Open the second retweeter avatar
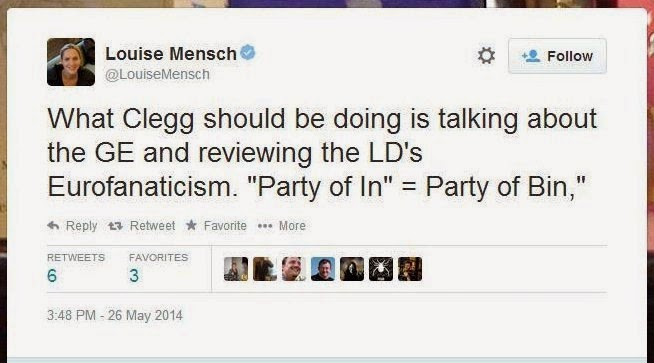654x363 pixels. tap(265, 269)
